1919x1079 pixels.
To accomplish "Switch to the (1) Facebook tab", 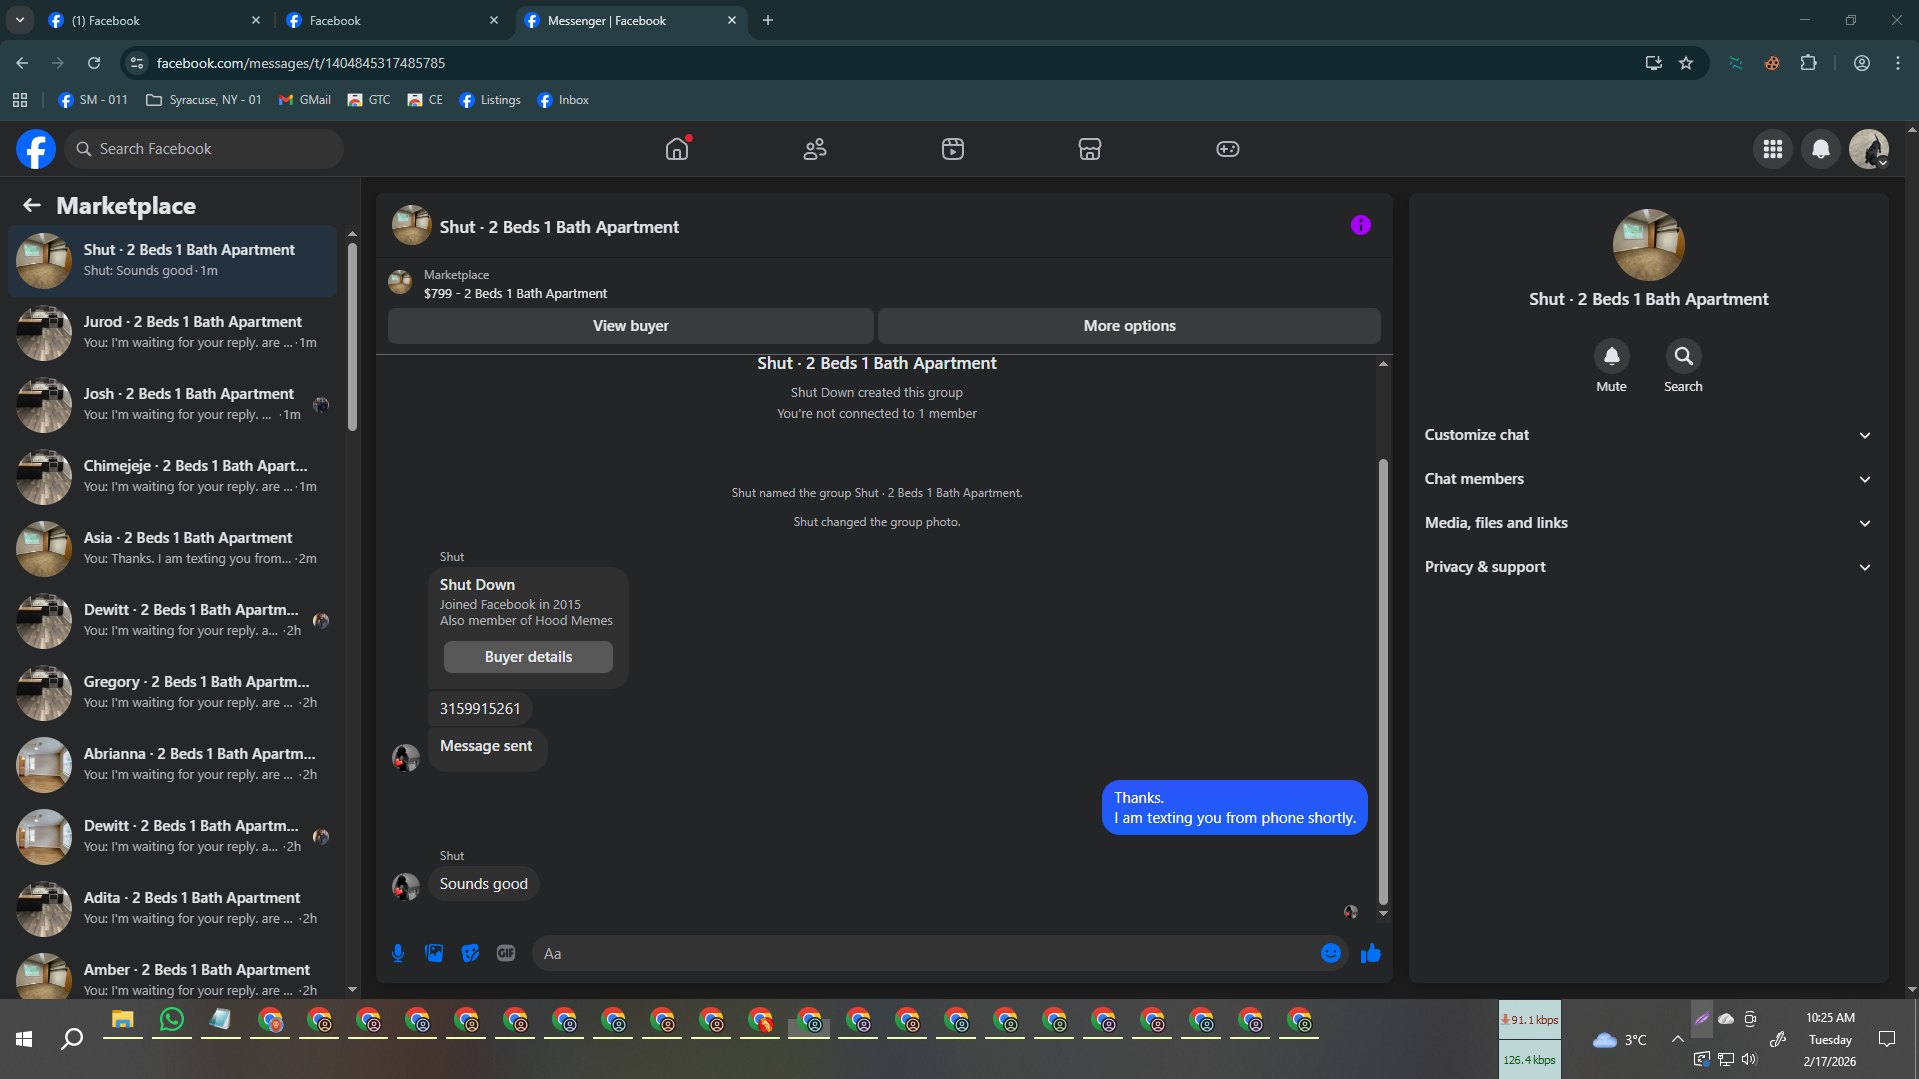I will coord(153,20).
